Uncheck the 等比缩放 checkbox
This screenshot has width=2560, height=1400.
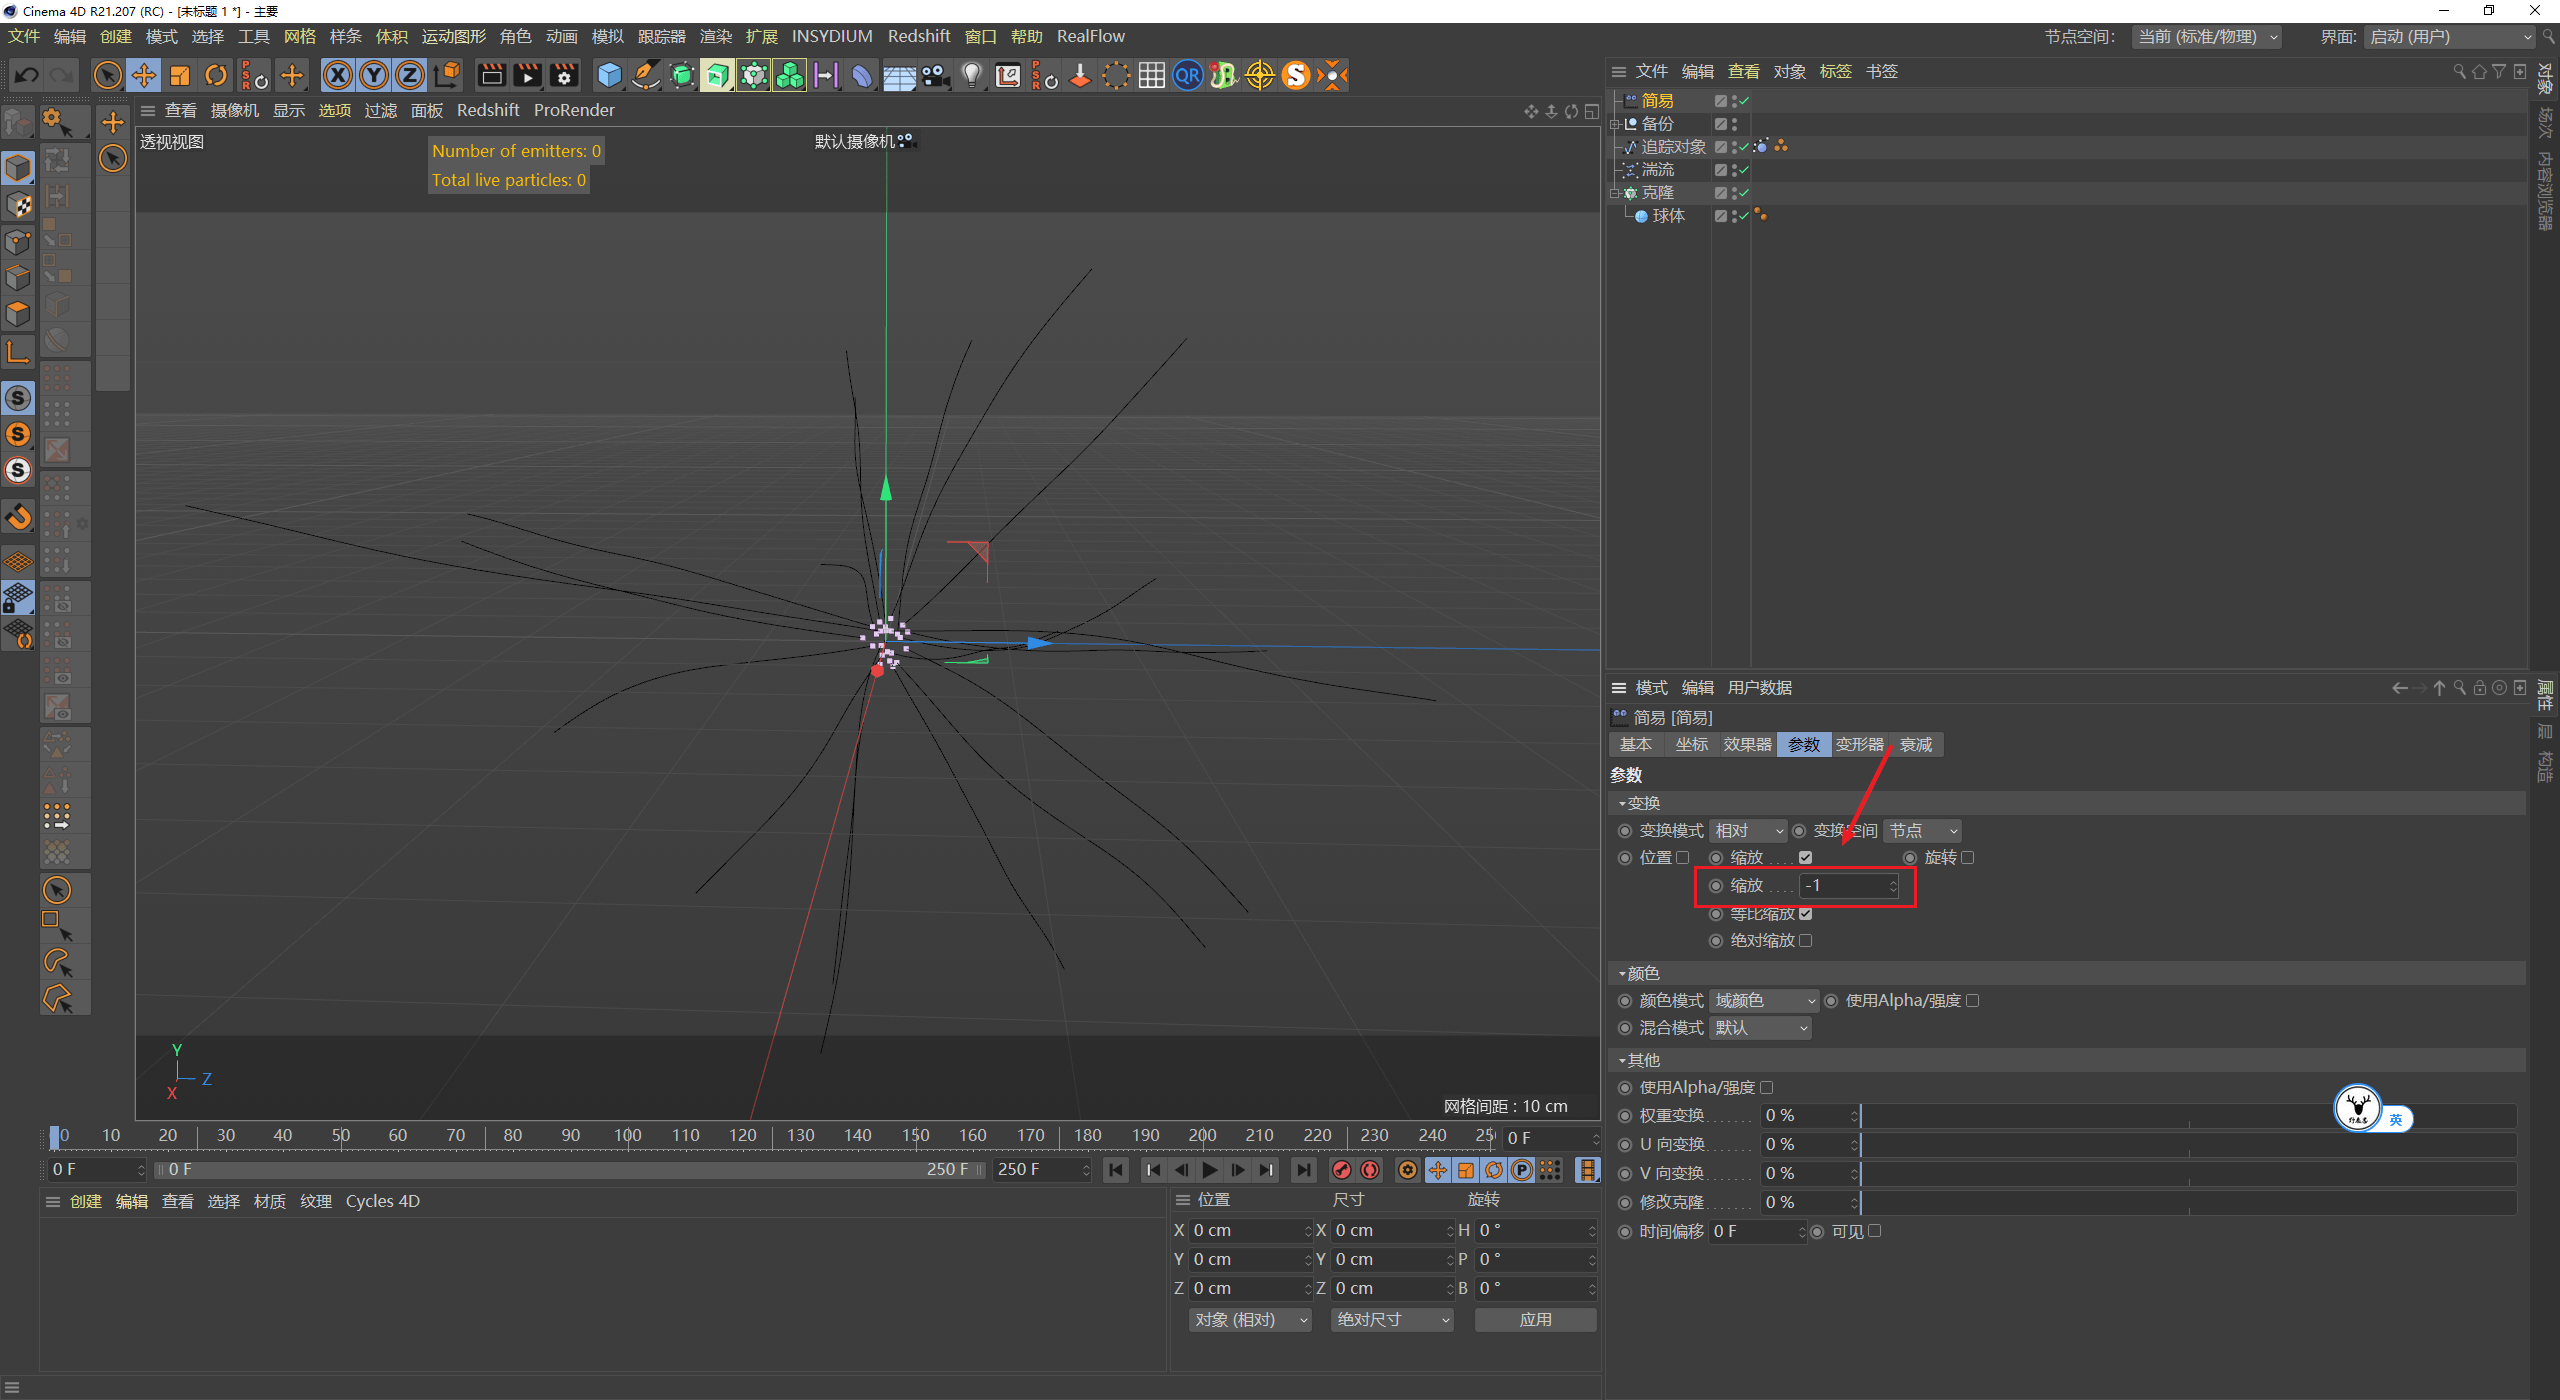(1804, 913)
